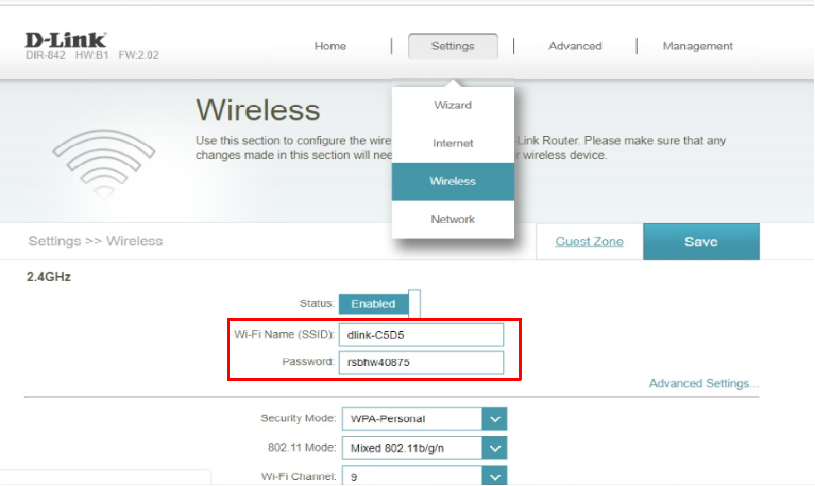Open the Wi-Fi Channel dropdown
Image resolution: width=815 pixels, height=486 pixels.
(424, 476)
